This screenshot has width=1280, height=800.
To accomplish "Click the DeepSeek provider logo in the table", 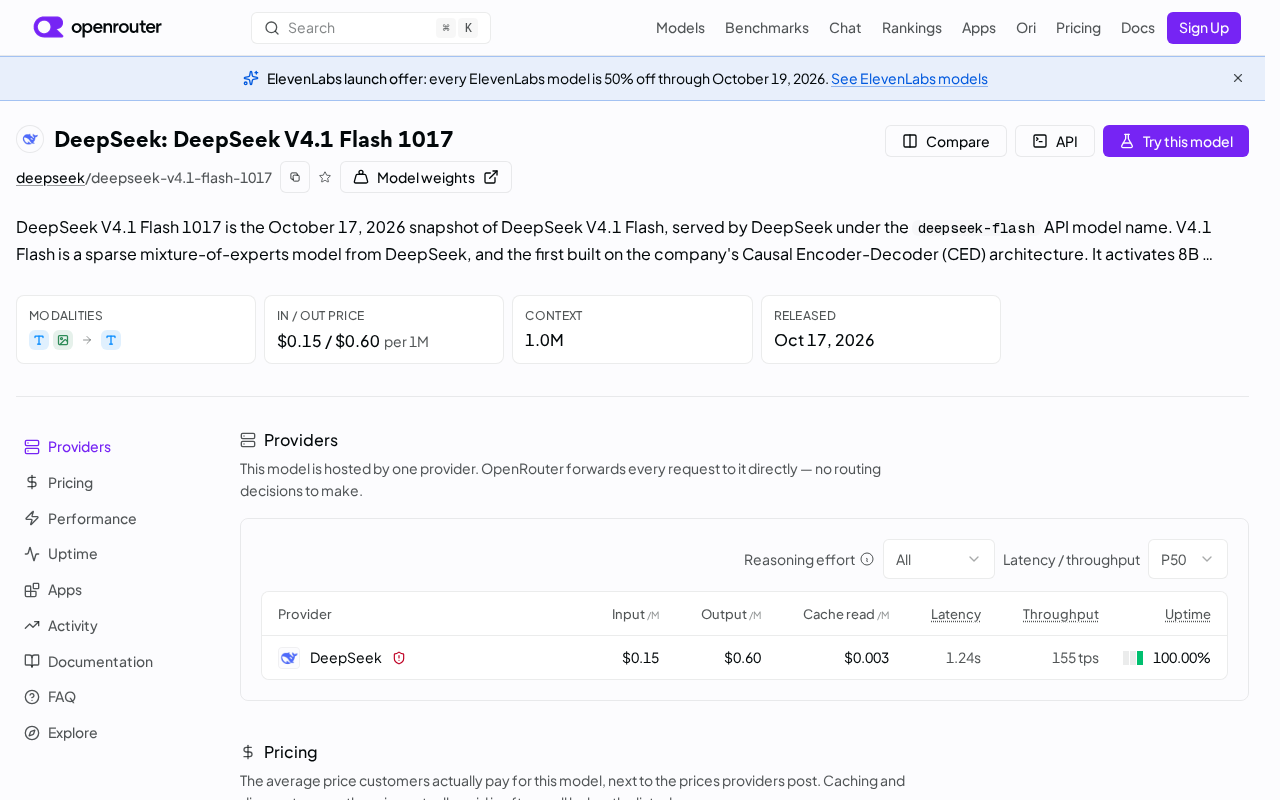I will click(x=289, y=658).
